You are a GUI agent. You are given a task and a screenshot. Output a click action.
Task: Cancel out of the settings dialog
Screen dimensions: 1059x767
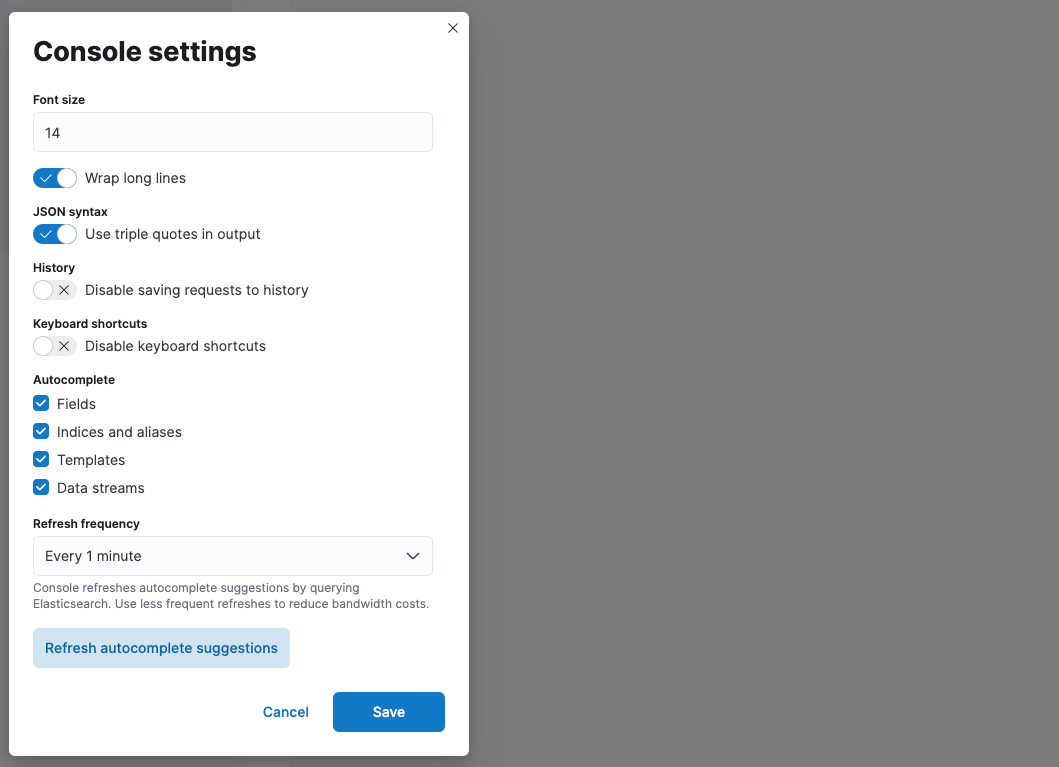point(285,712)
